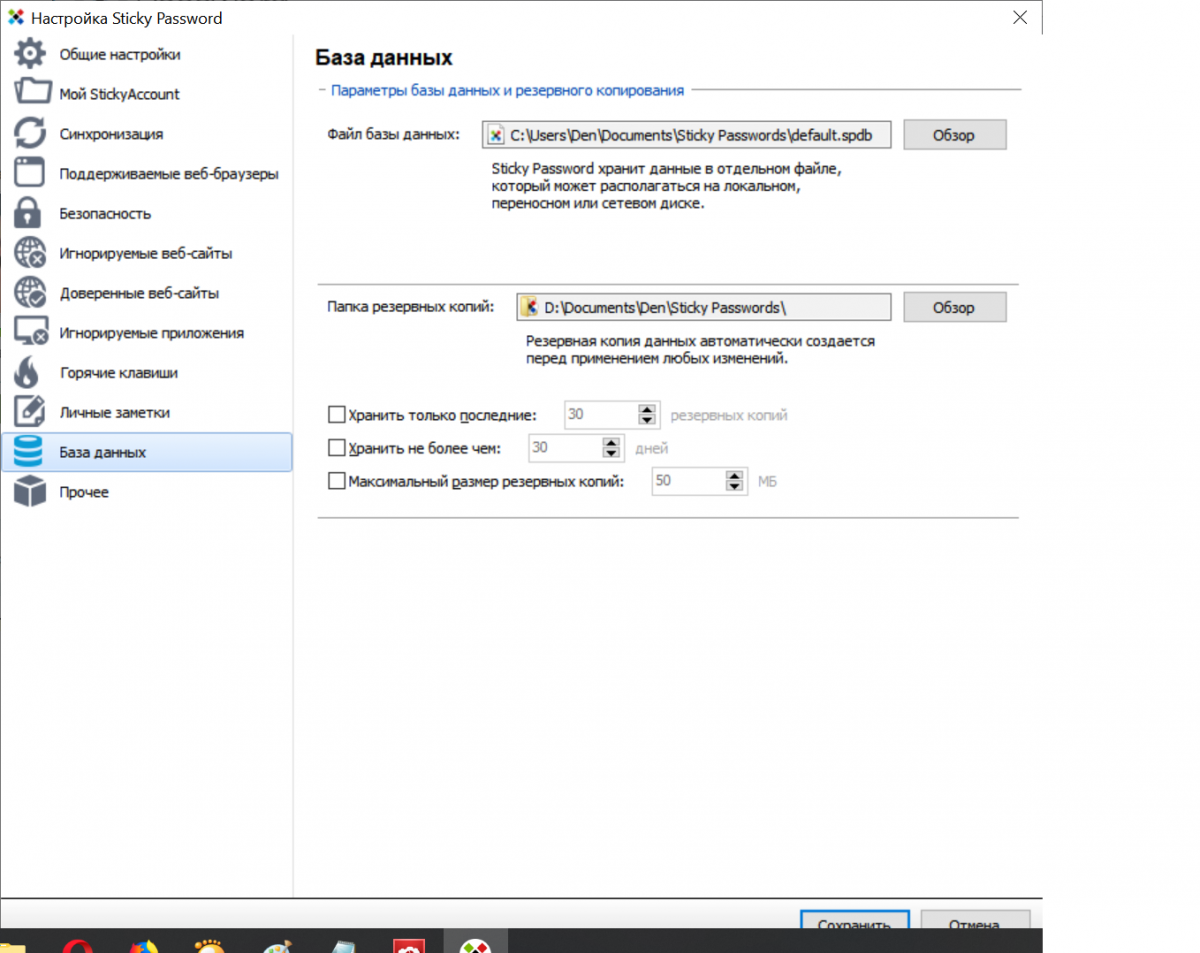Click heading Параметры базы данных и резервного копирования

point(507,90)
